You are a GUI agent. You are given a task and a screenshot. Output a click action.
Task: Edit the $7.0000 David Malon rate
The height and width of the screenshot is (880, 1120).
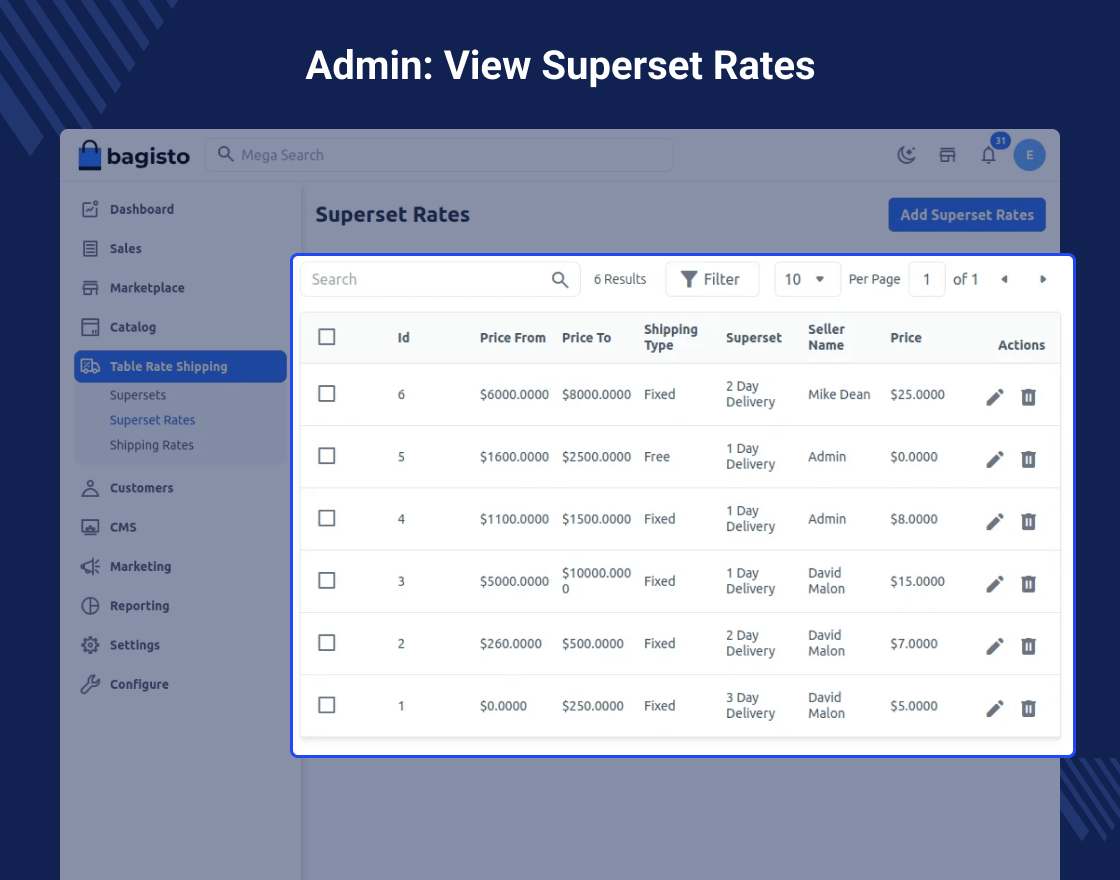[994, 646]
